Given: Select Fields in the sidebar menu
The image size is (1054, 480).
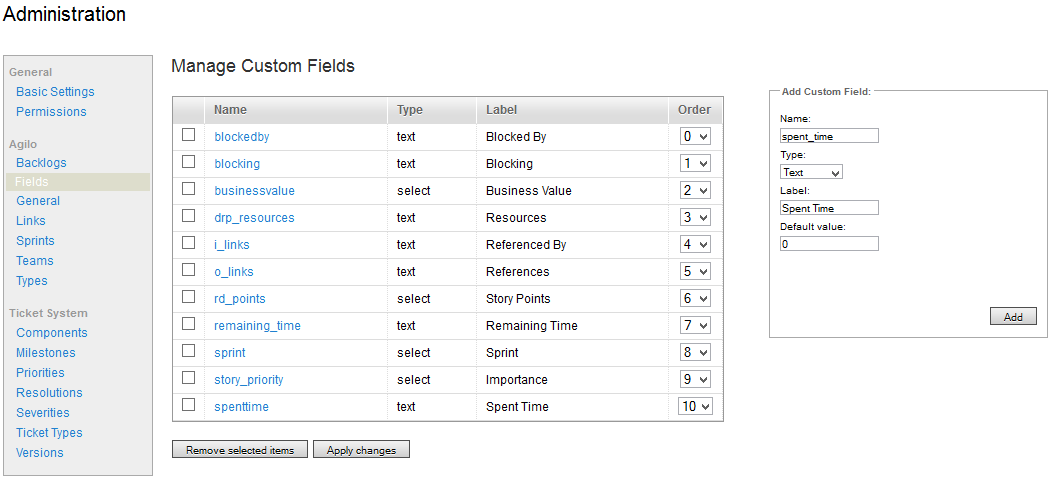Looking at the screenshot, I should coord(32,182).
